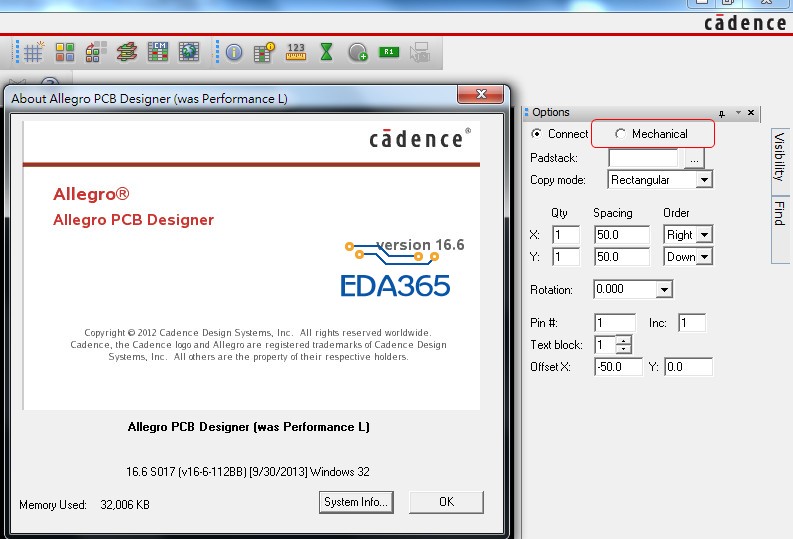Open Constraint Manager CM spreadsheet icon
793x539 pixels.
click(158, 52)
